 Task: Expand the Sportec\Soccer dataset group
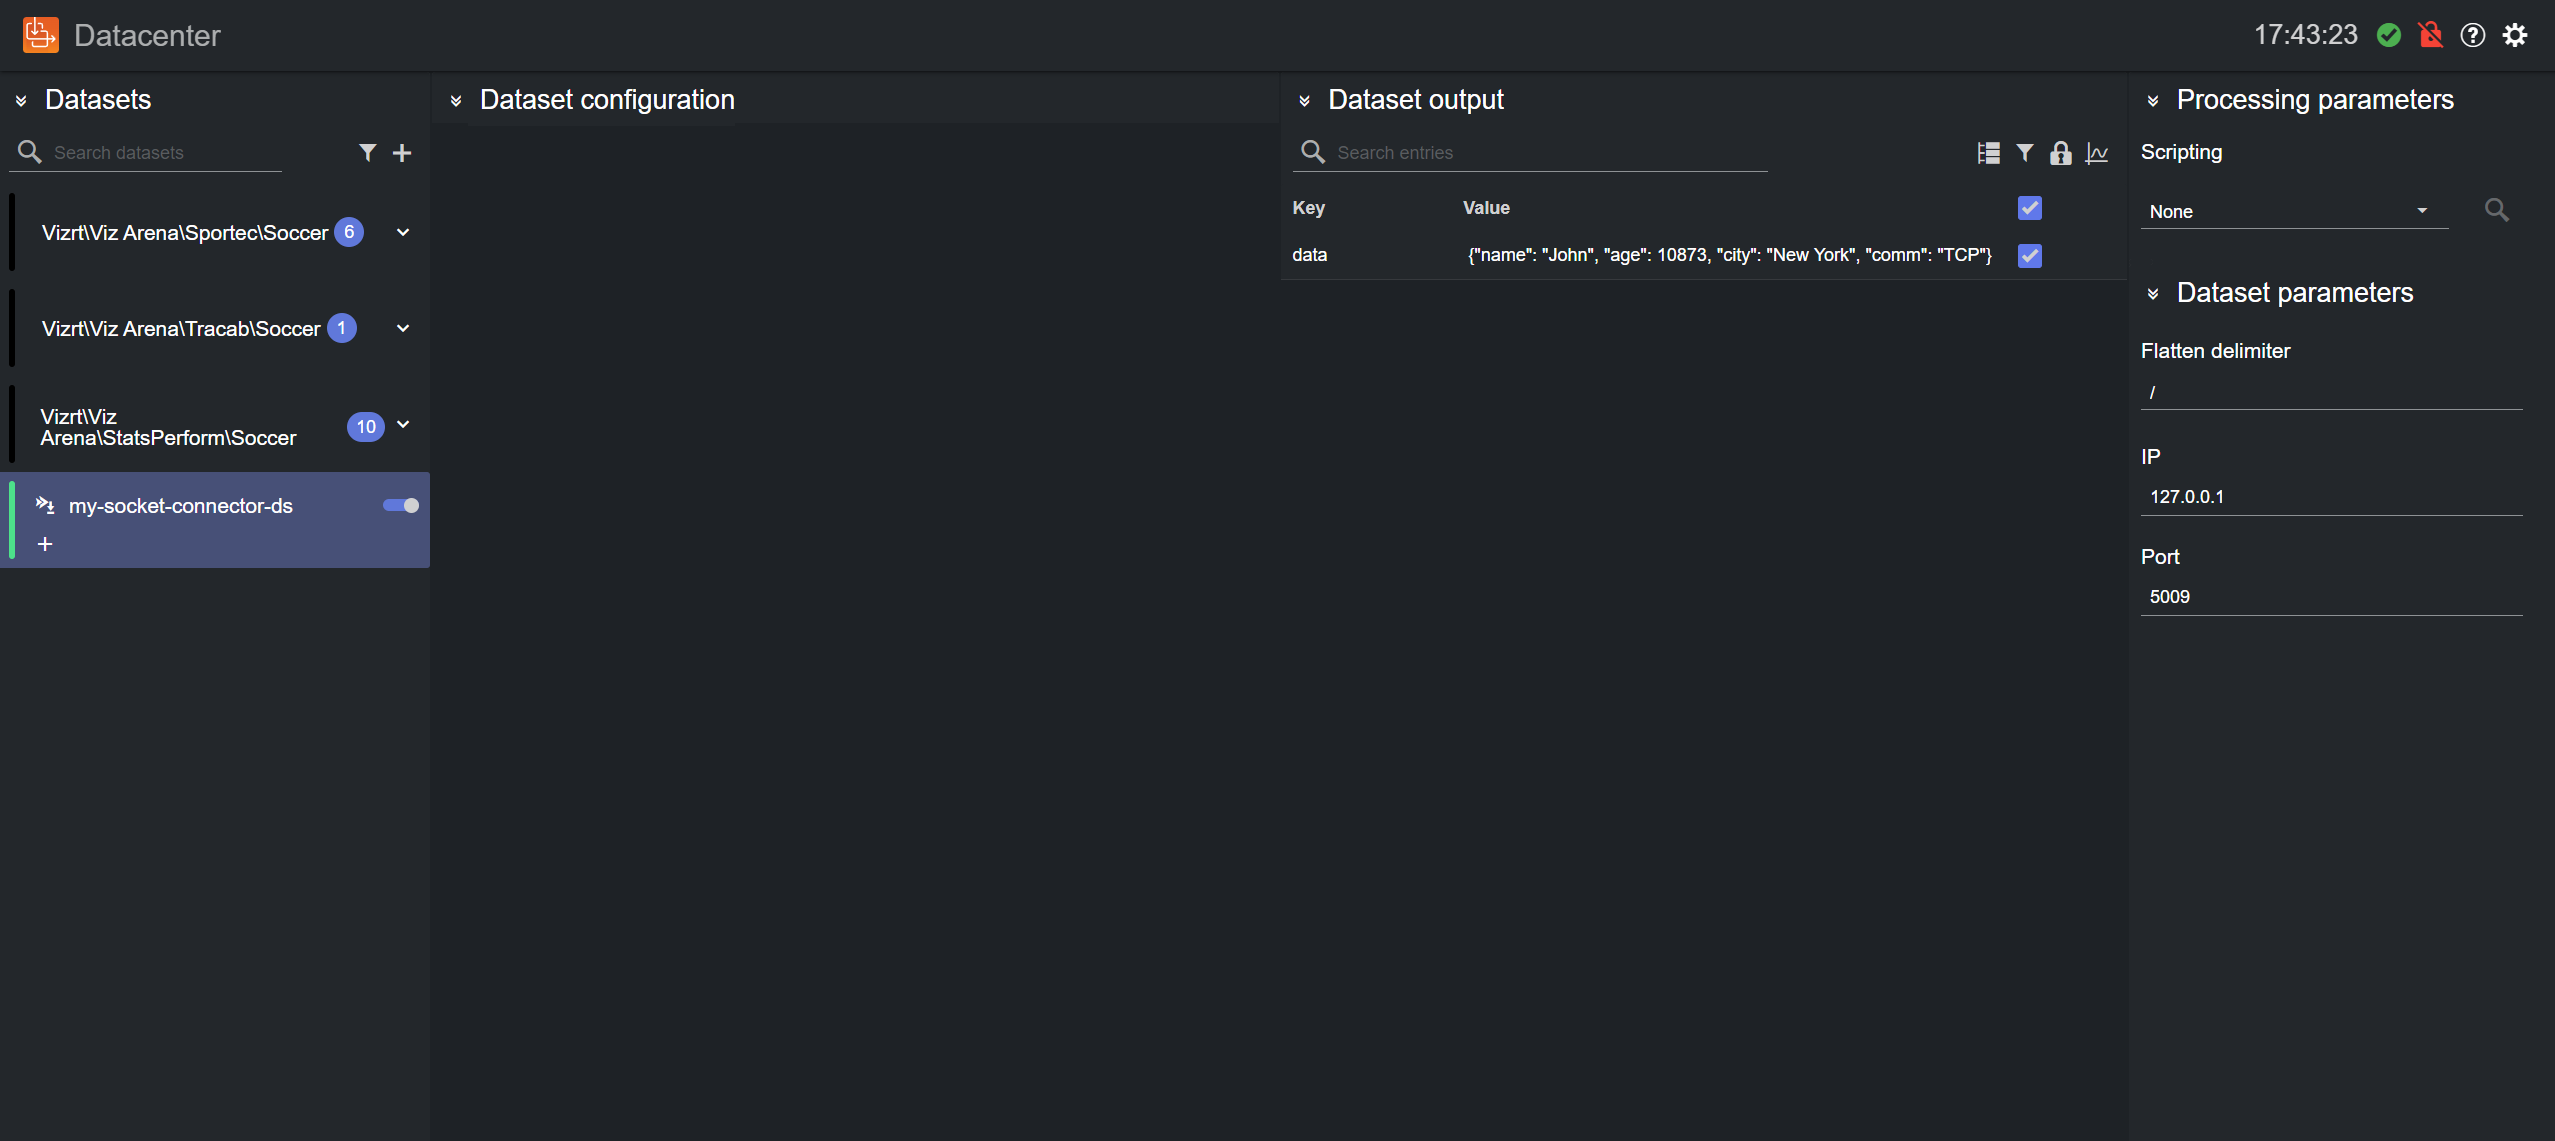pyautogui.click(x=403, y=233)
